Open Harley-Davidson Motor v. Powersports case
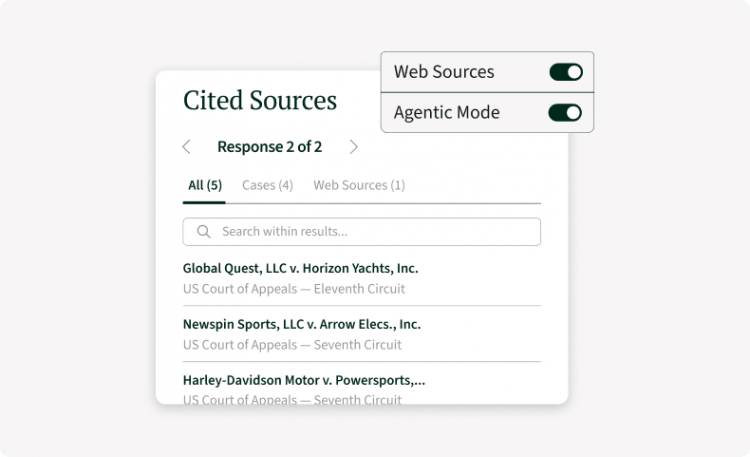The image size is (750, 457). [x=304, y=380]
